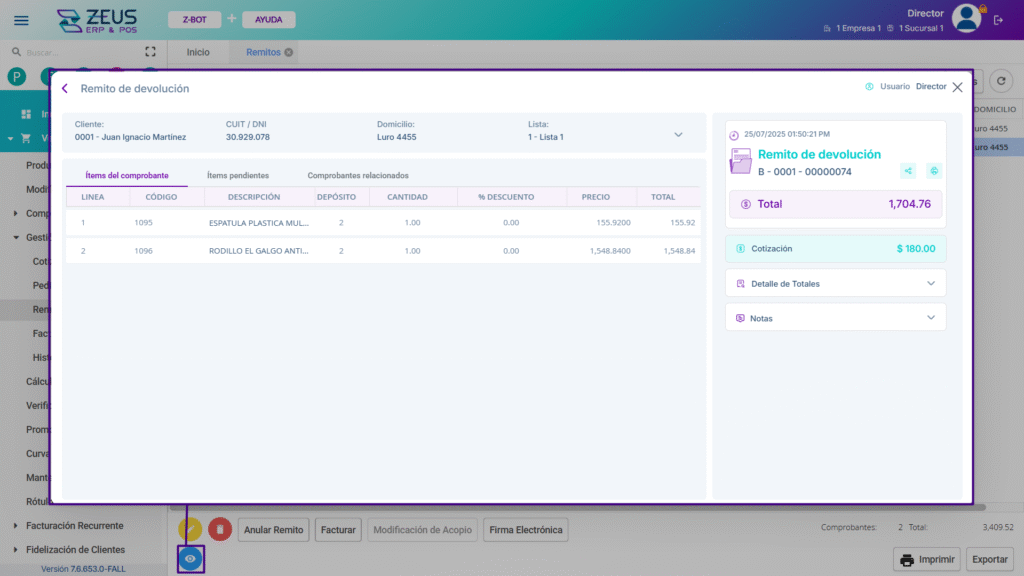The image size is (1024, 576).
Task: Click the logout icon in header
Action: (x=999, y=20)
